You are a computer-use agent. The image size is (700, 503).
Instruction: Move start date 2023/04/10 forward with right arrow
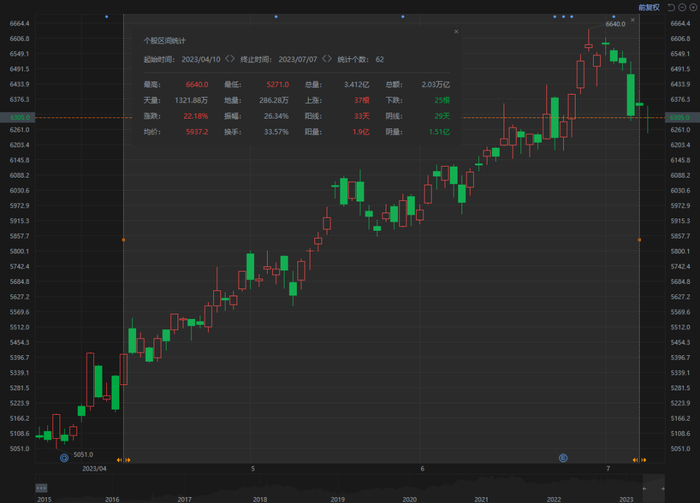[232, 59]
